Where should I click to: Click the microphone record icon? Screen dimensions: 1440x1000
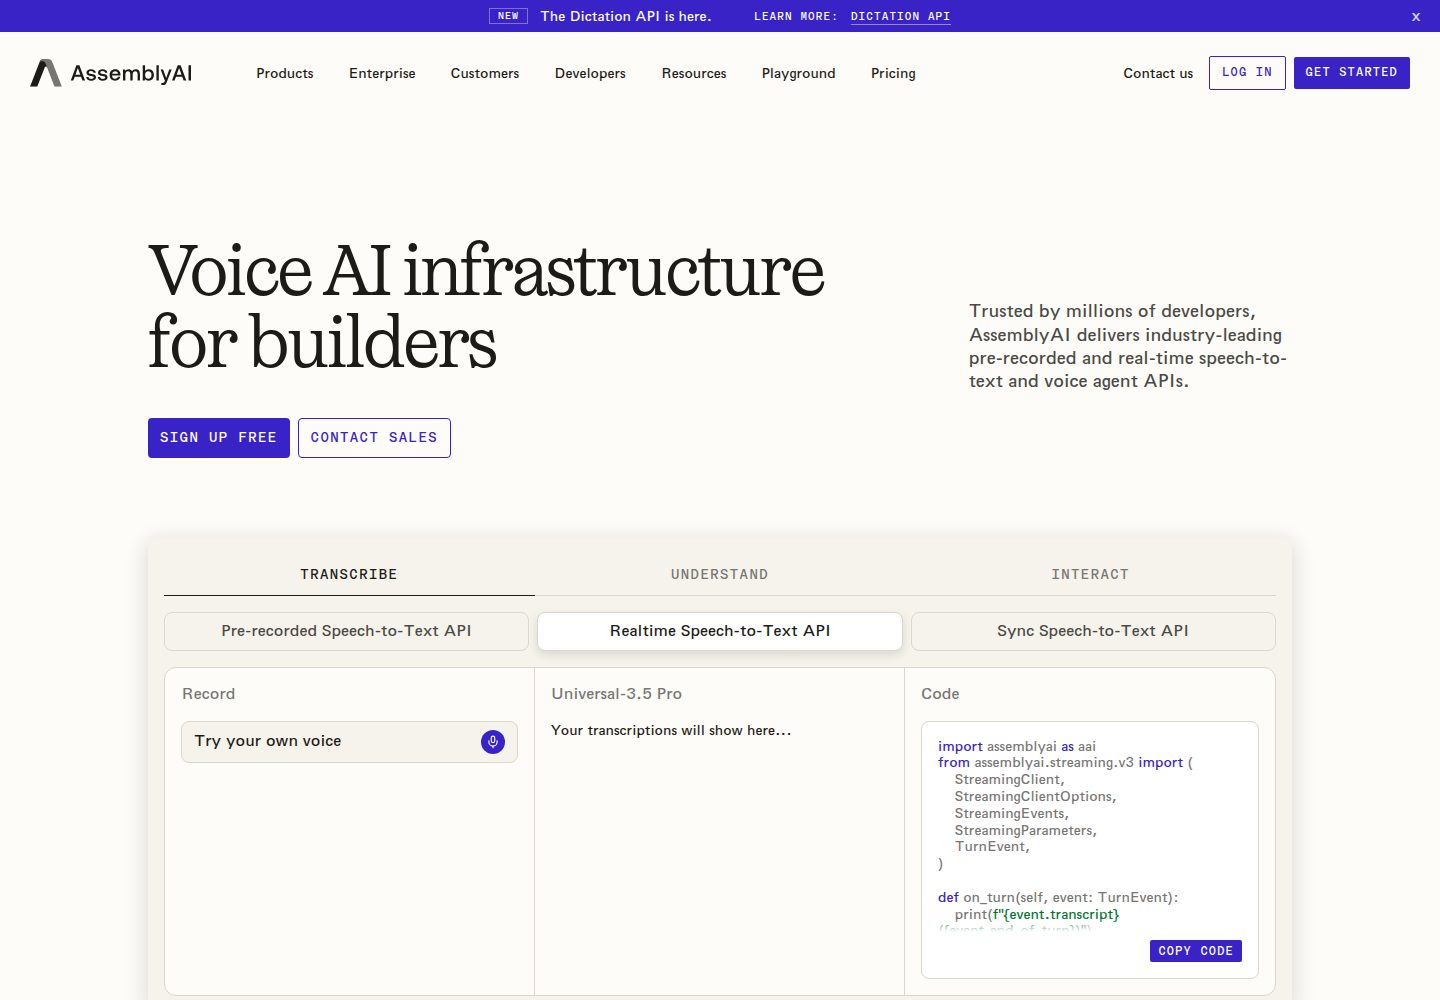click(x=493, y=742)
